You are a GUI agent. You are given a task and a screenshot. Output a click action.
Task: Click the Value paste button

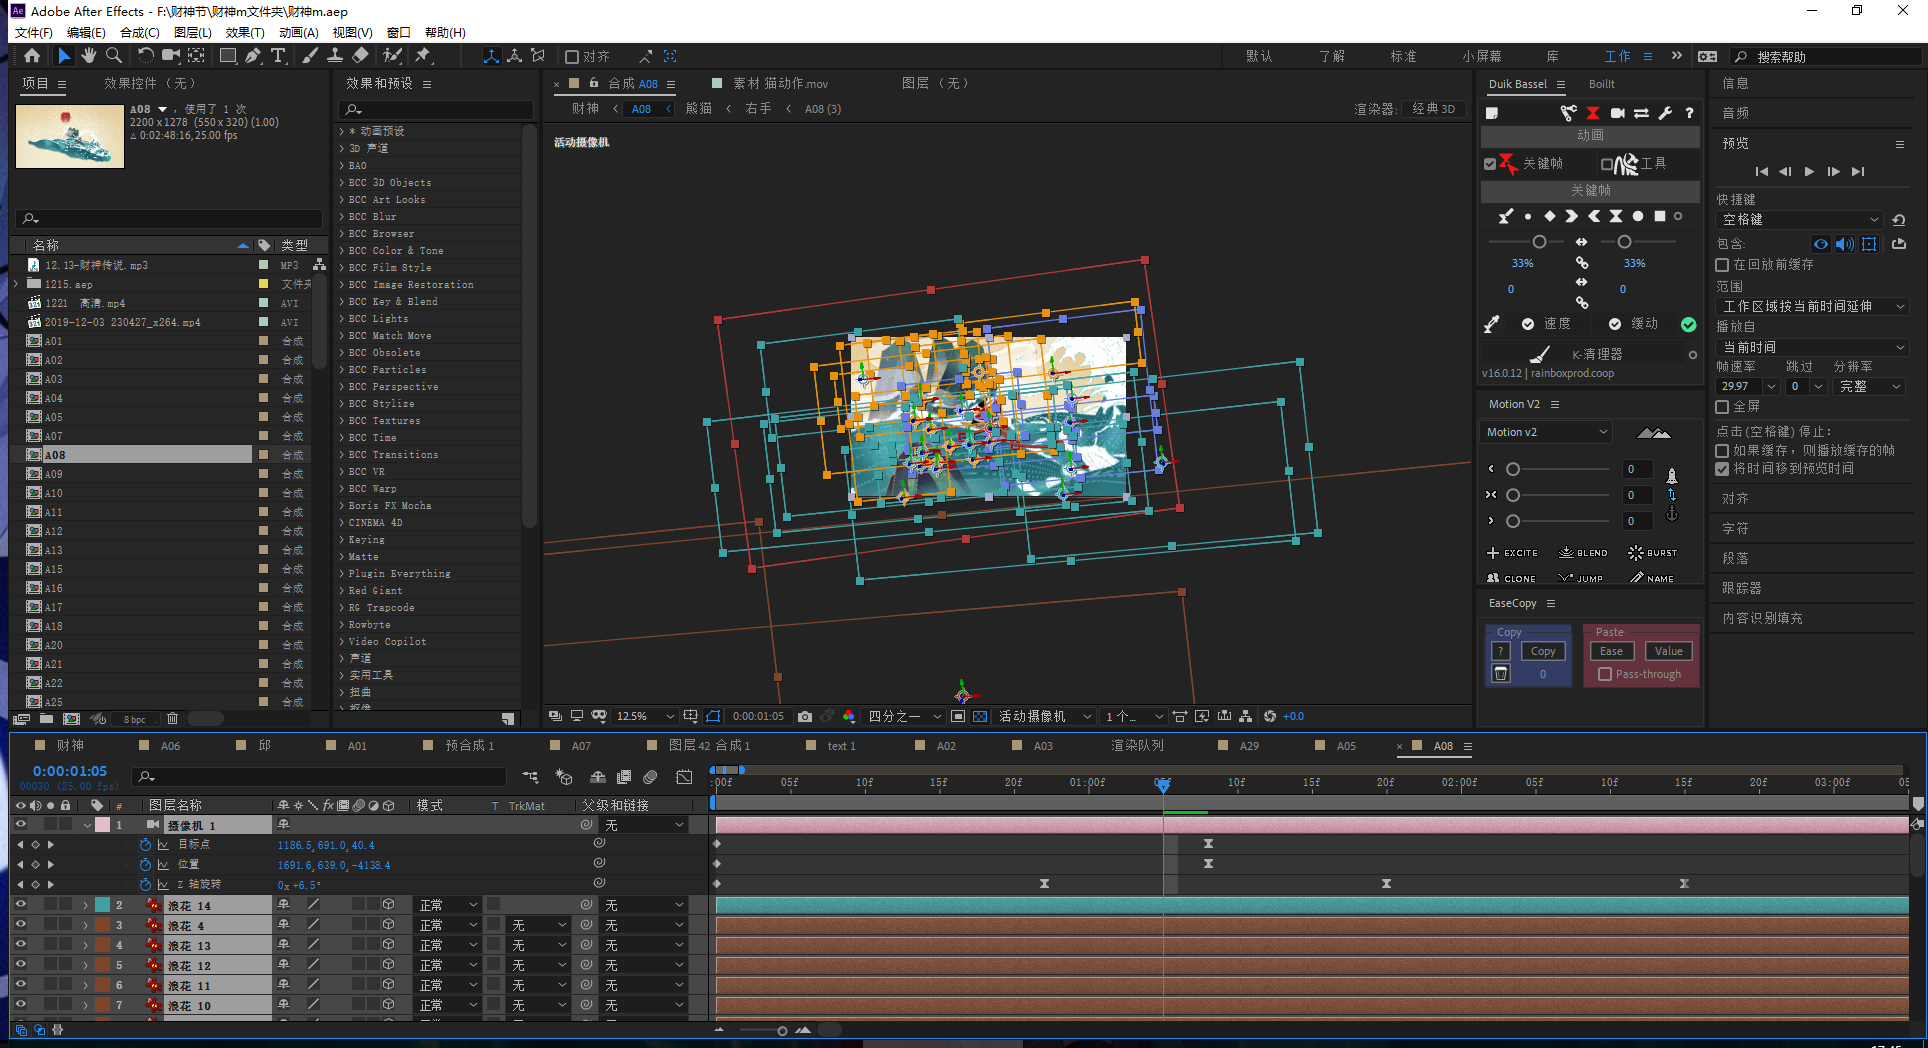(x=1669, y=651)
